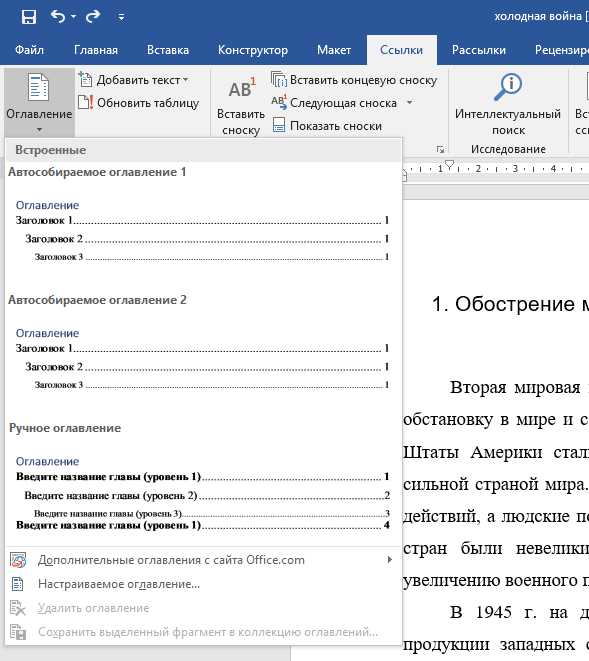The width and height of the screenshot is (589, 661).
Task: Click Обновить таблицу icon
Action: (x=86, y=102)
